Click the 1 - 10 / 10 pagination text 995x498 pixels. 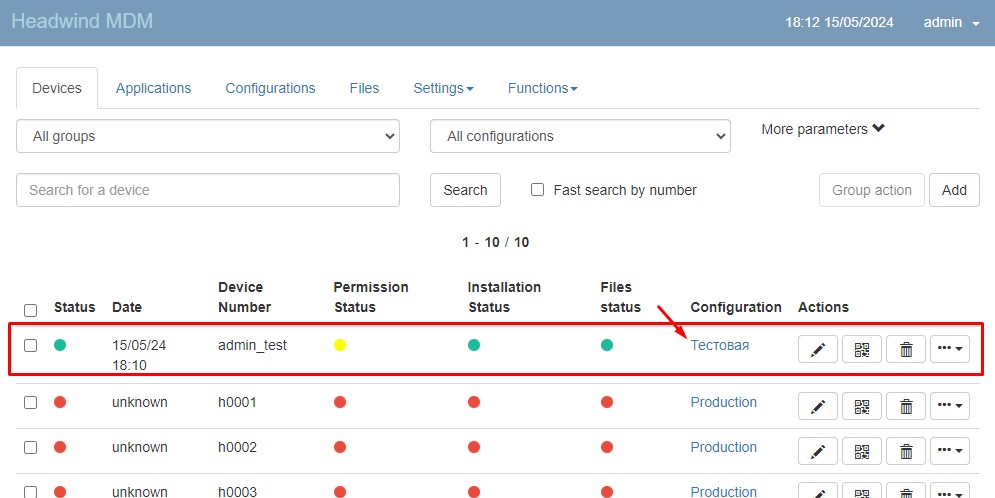pyautogui.click(x=496, y=242)
